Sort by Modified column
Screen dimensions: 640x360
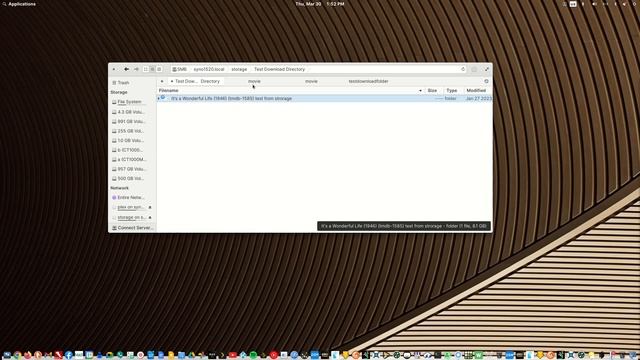476,90
